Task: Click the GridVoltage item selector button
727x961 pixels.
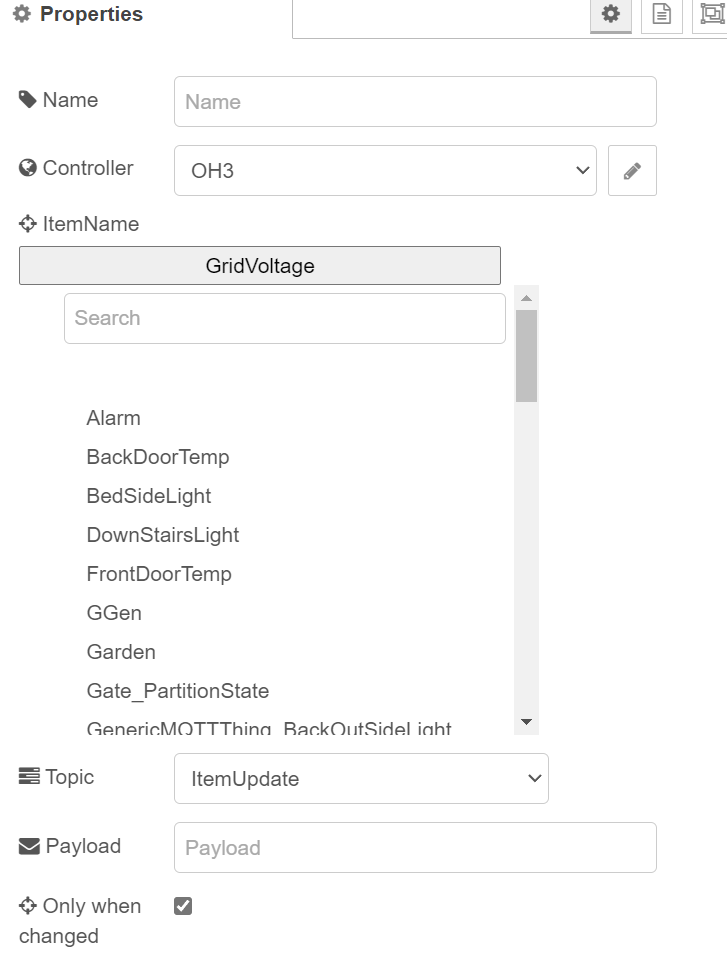Action: coord(260,266)
